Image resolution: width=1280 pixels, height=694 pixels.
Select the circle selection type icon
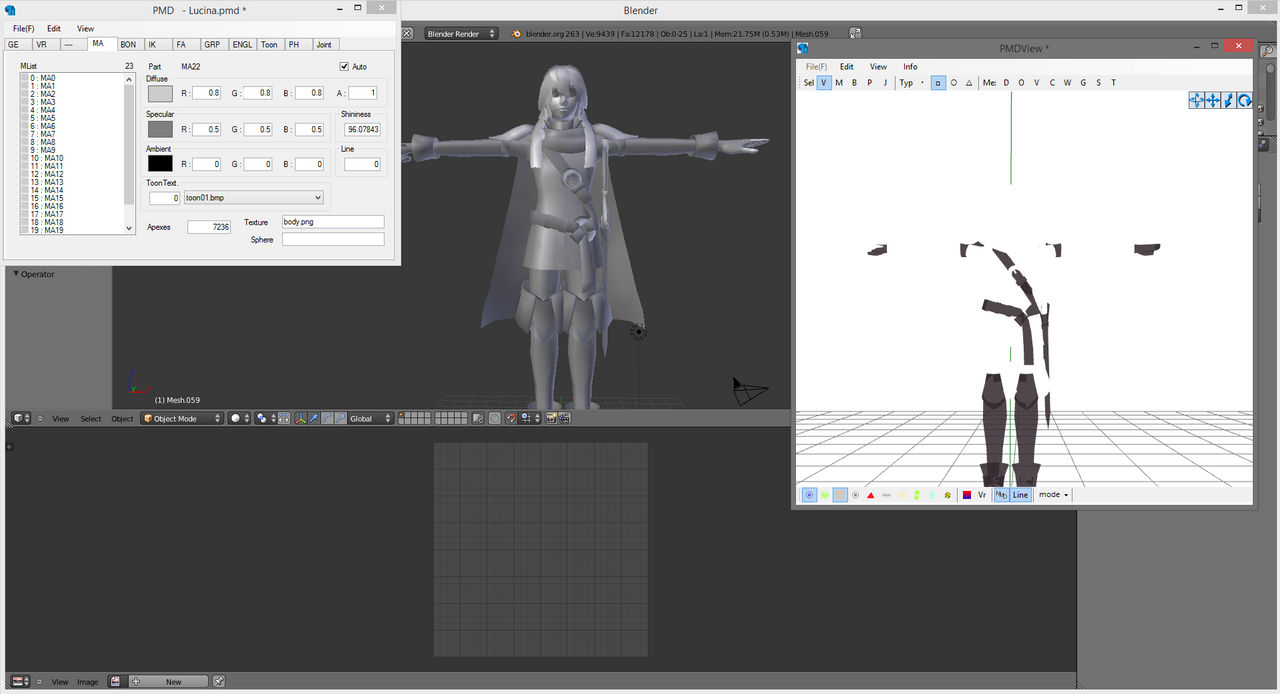(954, 83)
